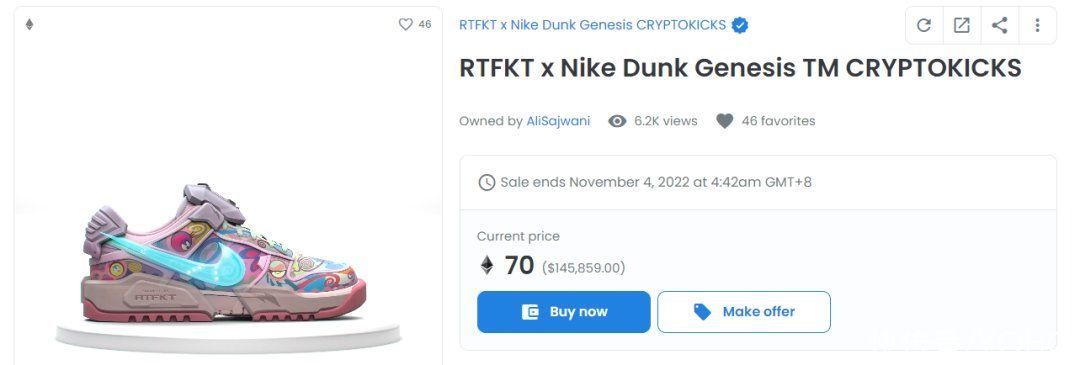1080x365 pixels.
Task: Click the Ethereum icon above the shoe image
Action: coord(29,25)
